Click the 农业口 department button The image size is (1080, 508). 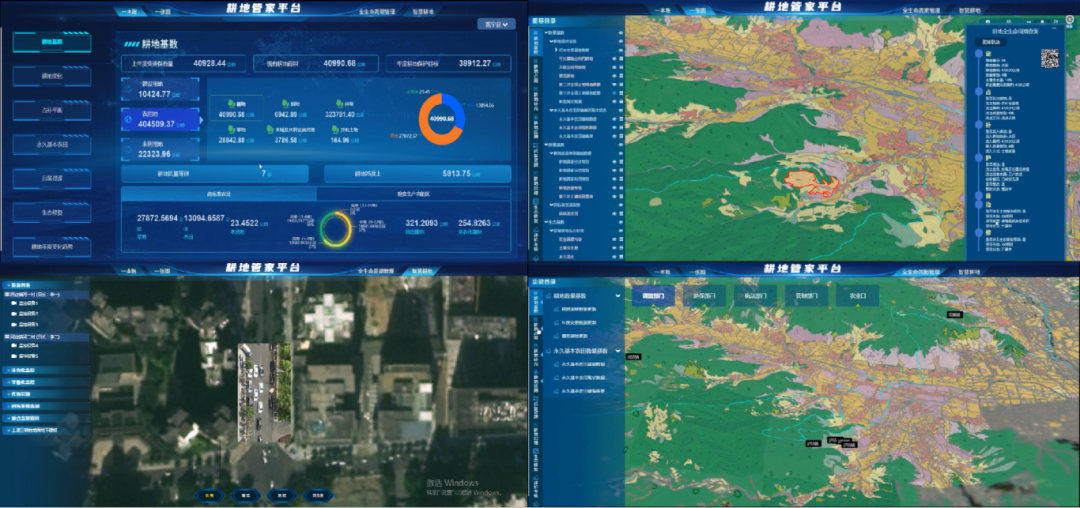coord(857,295)
